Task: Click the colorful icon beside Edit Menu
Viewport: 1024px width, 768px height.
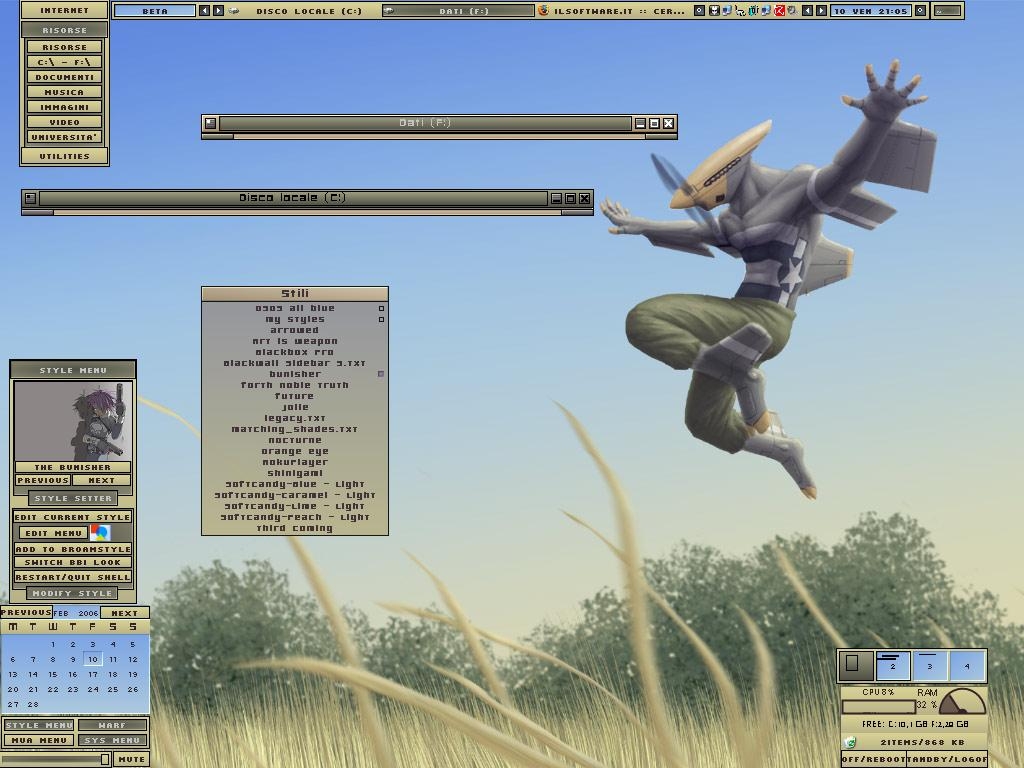Action: (100, 533)
